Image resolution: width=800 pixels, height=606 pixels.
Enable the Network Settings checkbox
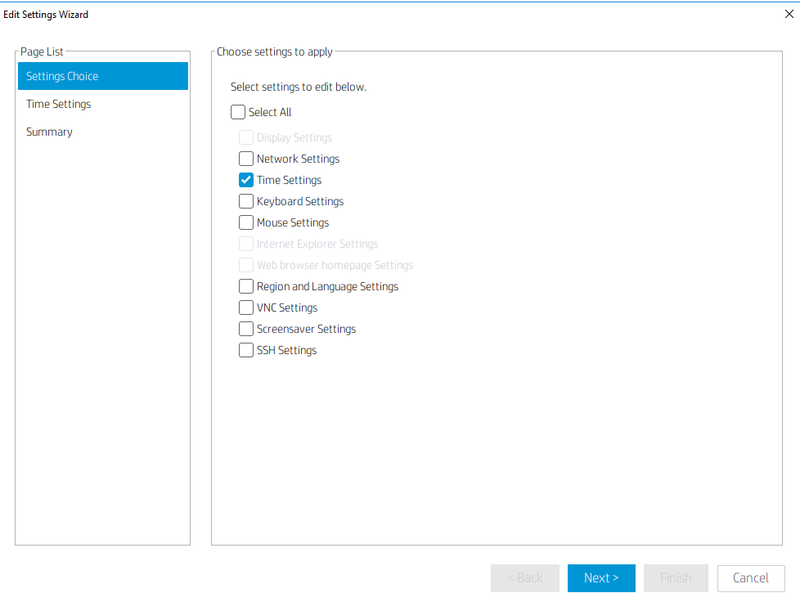pyautogui.click(x=246, y=159)
